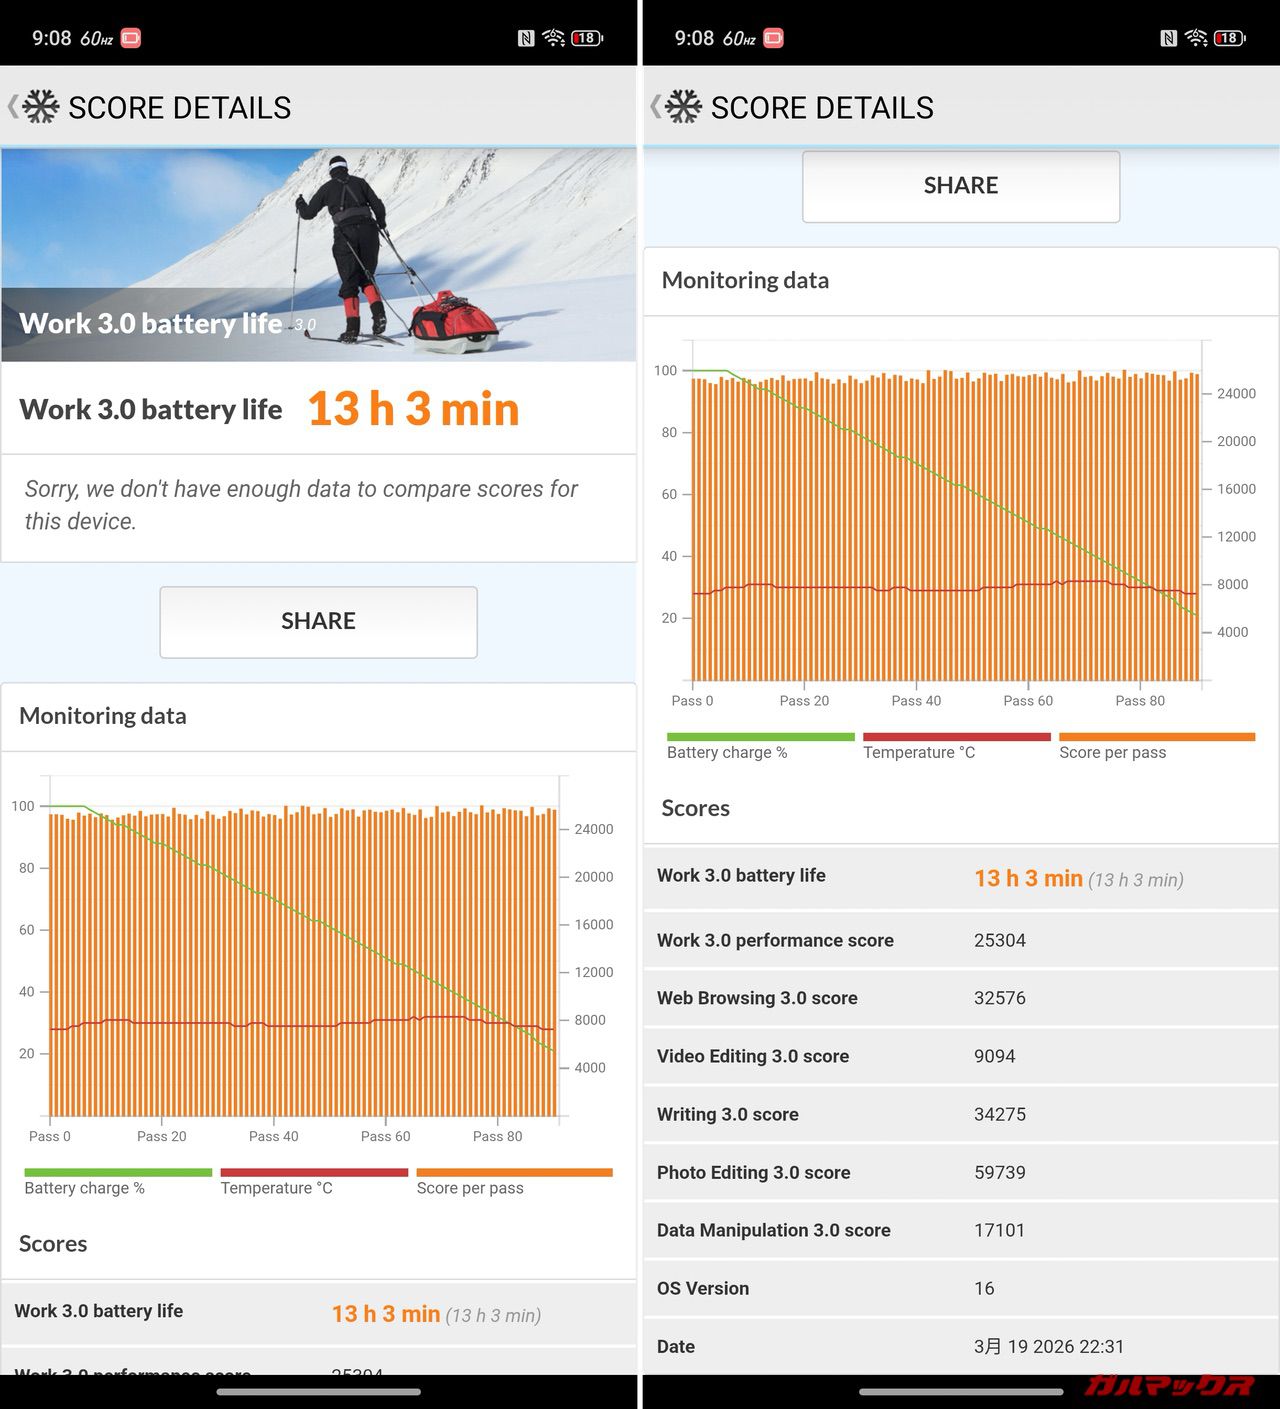Select the Photo Editing 3.0 score row
The image size is (1280, 1409).
(960, 1172)
